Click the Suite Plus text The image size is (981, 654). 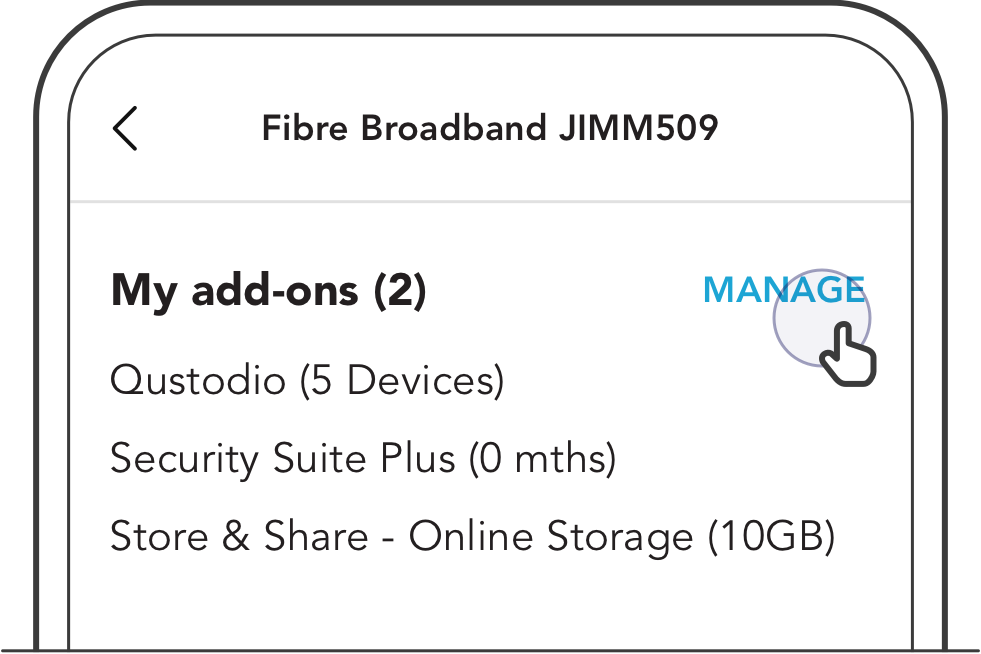click(x=365, y=458)
